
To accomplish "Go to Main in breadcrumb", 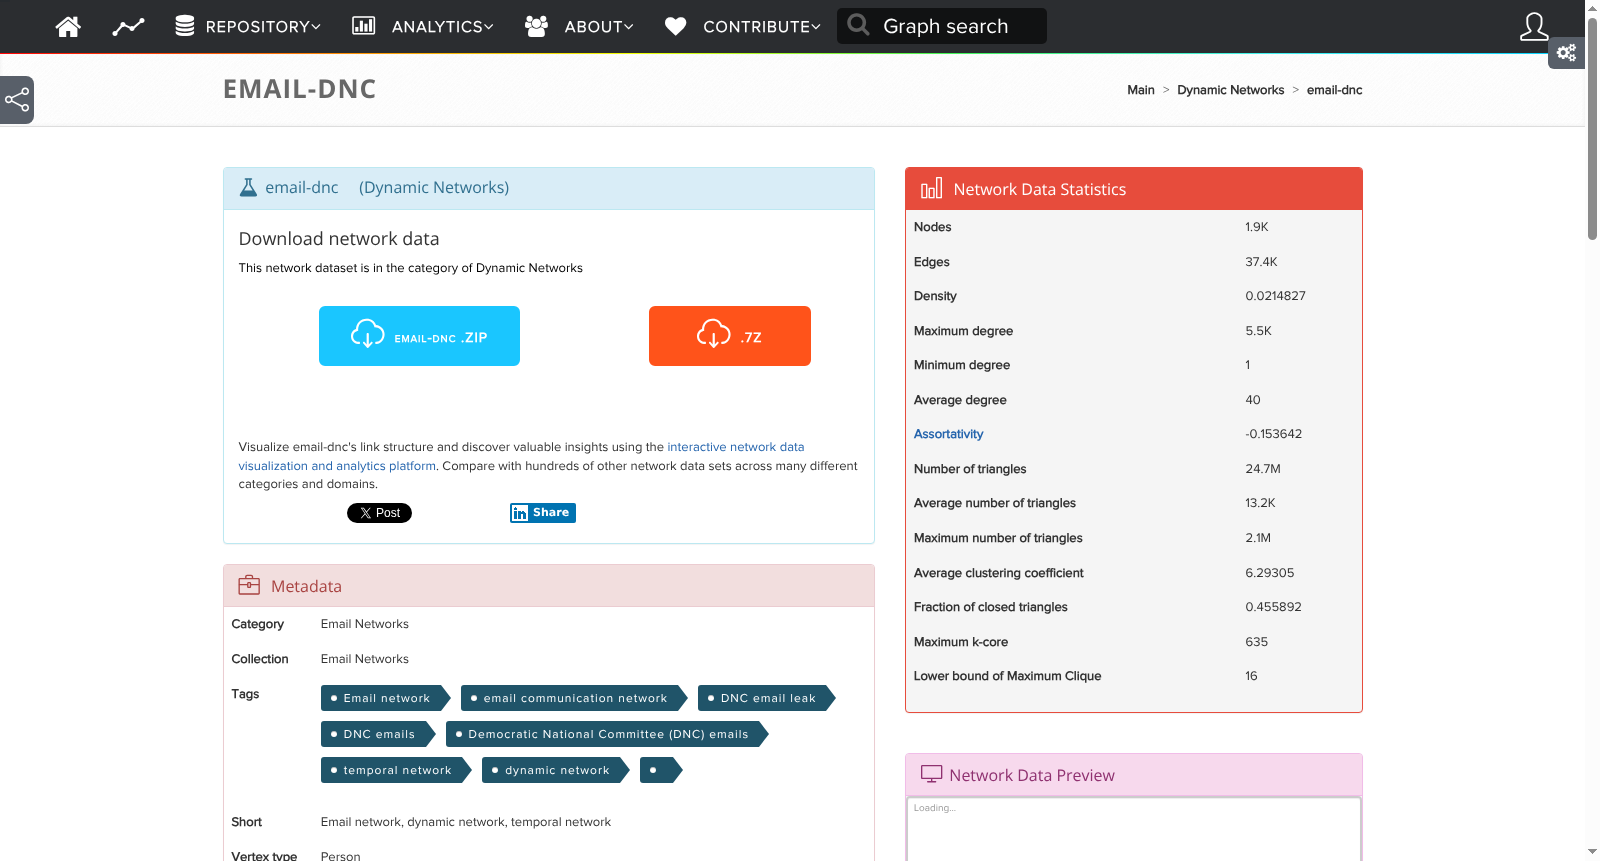I will (x=1141, y=90).
